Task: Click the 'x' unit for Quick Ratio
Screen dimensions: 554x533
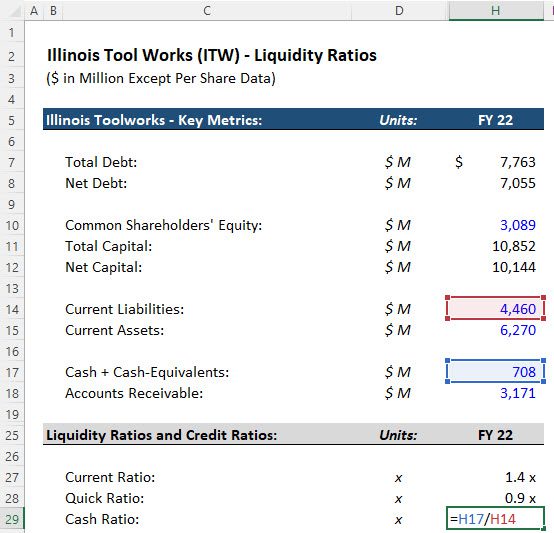Action: [398, 499]
